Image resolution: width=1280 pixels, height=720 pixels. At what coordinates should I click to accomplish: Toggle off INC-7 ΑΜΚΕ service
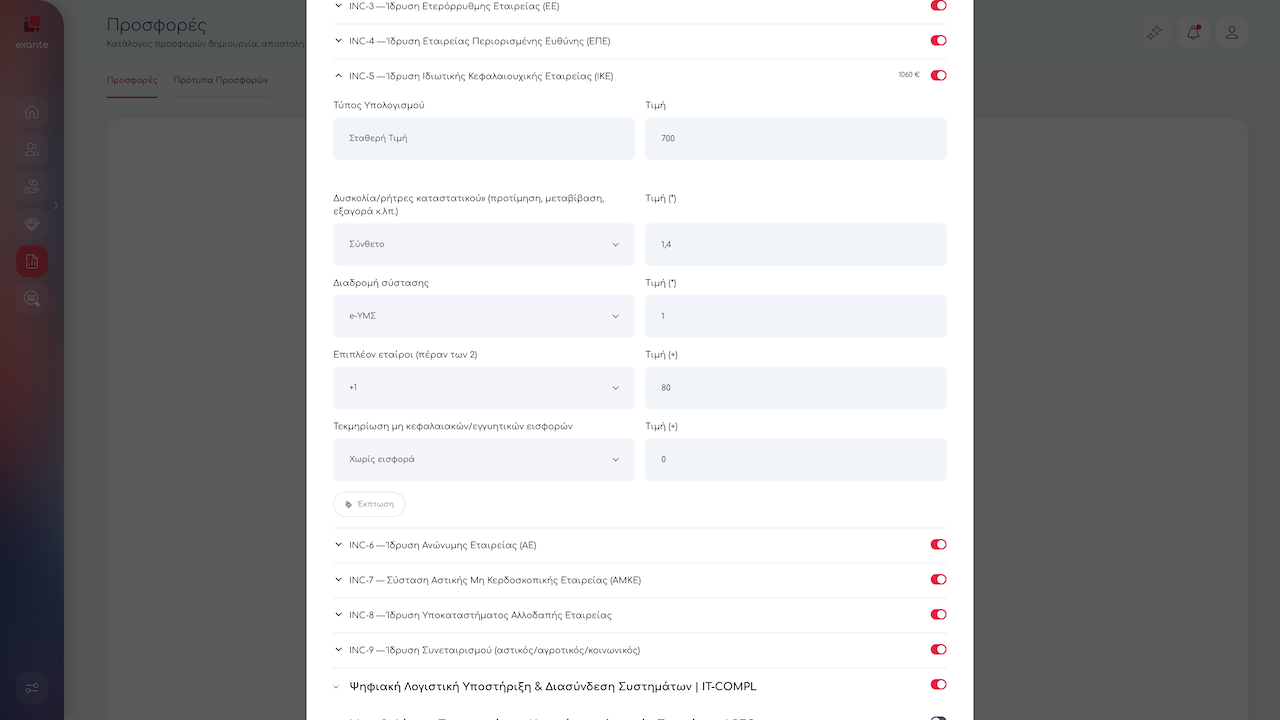point(937,579)
